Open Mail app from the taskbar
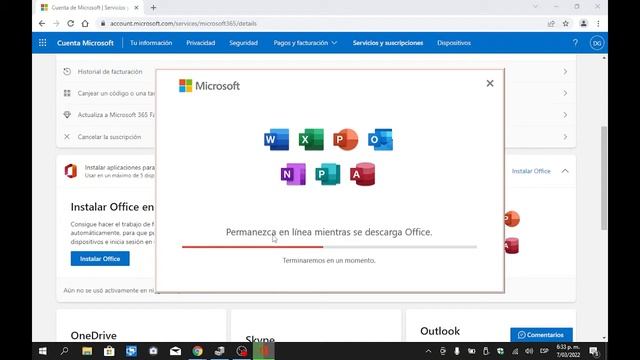Image resolution: width=640 pixels, height=360 pixels. coord(176,351)
